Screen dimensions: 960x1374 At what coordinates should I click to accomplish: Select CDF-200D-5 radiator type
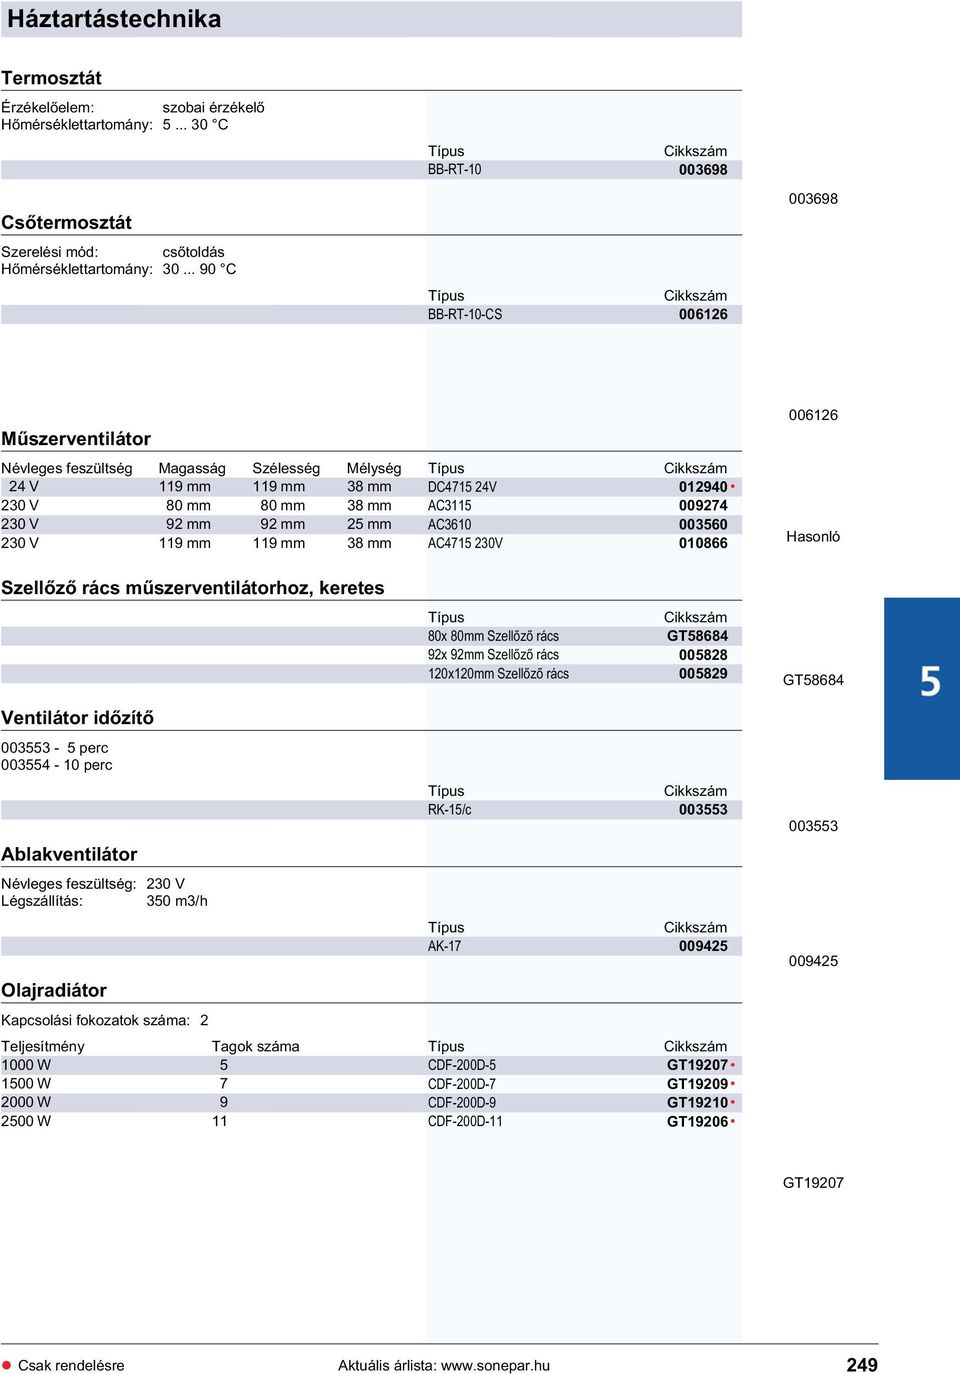tap(461, 1065)
